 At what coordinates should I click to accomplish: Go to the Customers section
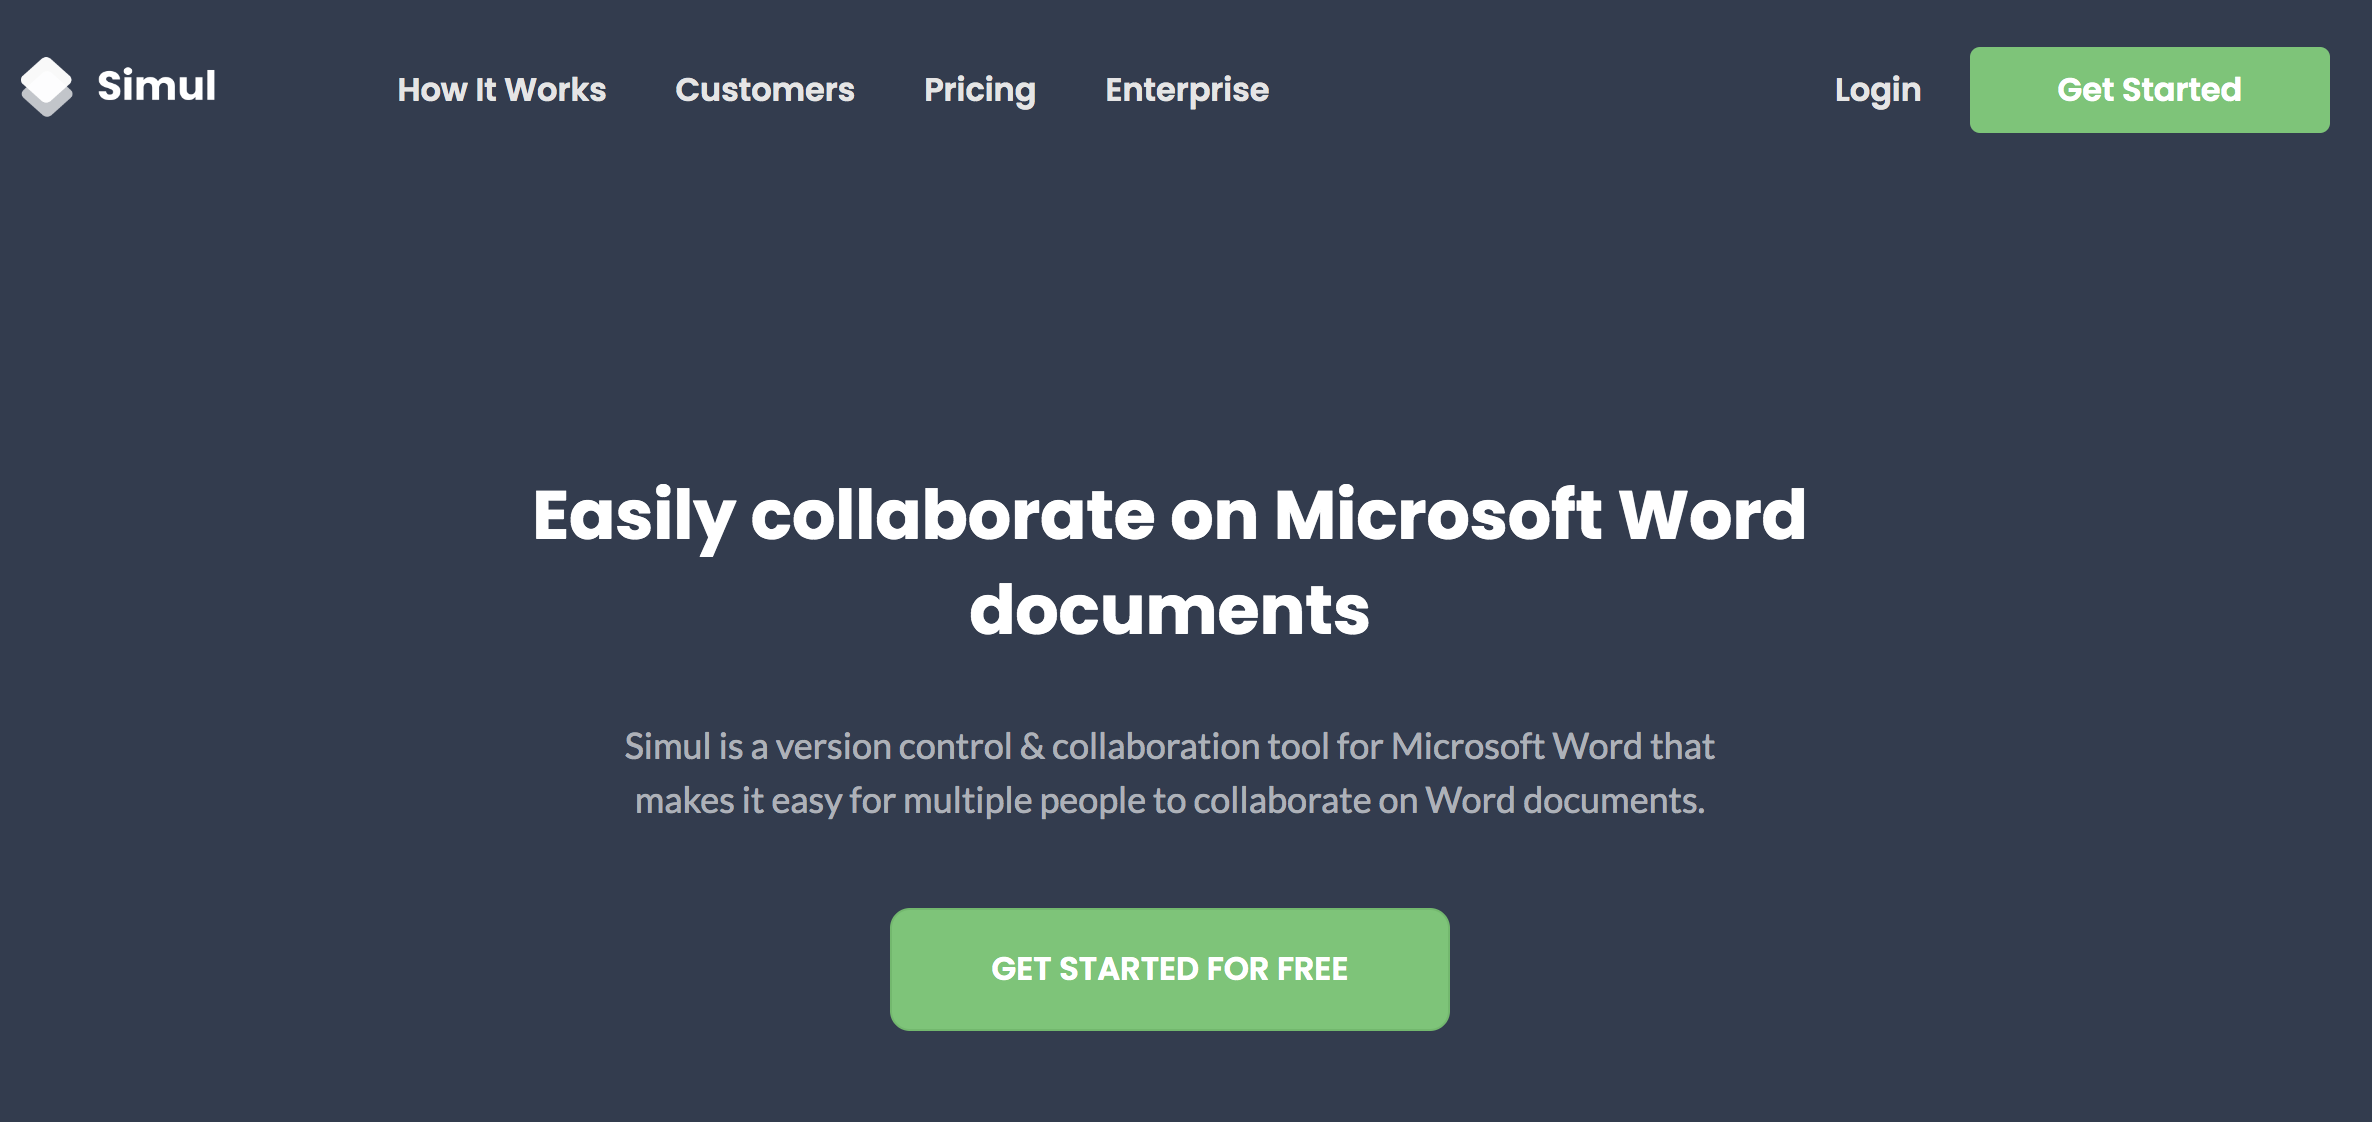click(x=764, y=90)
